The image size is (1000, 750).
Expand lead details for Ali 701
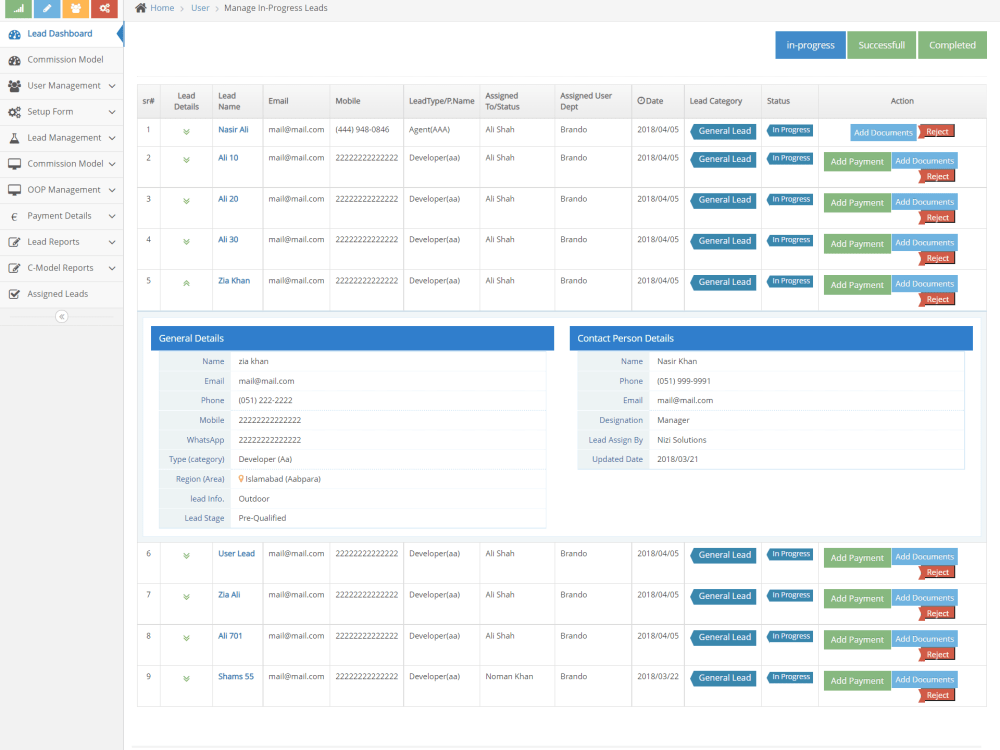pos(186,638)
